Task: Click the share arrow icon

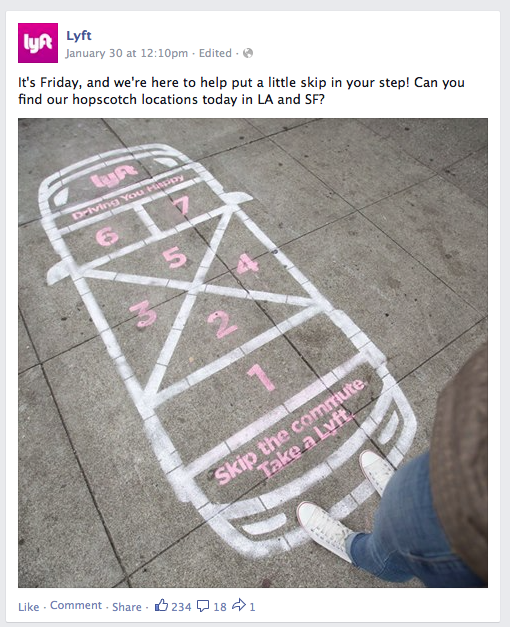Action: [239, 605]
